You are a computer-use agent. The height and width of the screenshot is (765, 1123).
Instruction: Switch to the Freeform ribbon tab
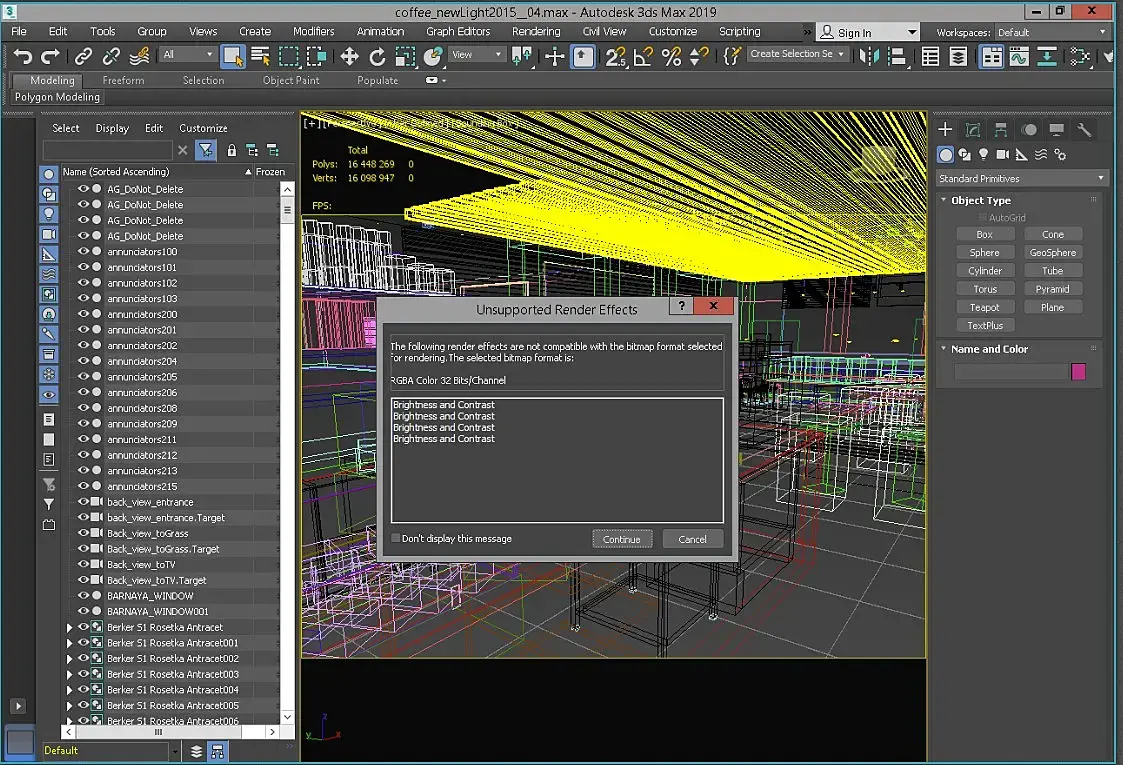point(123,80)
